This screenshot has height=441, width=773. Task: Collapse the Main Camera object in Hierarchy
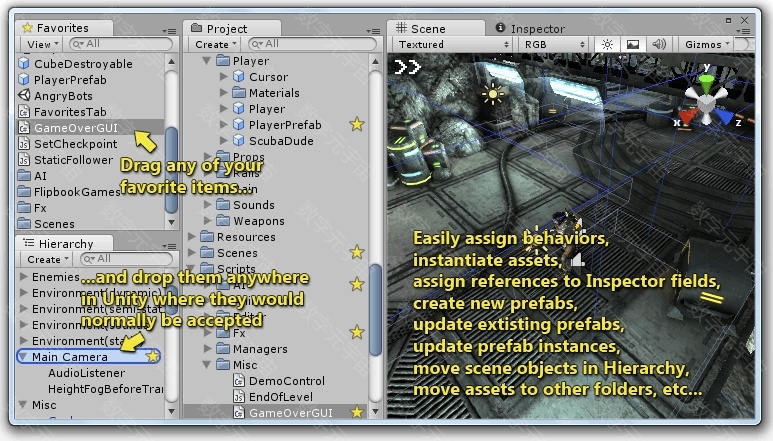point(23,356)
